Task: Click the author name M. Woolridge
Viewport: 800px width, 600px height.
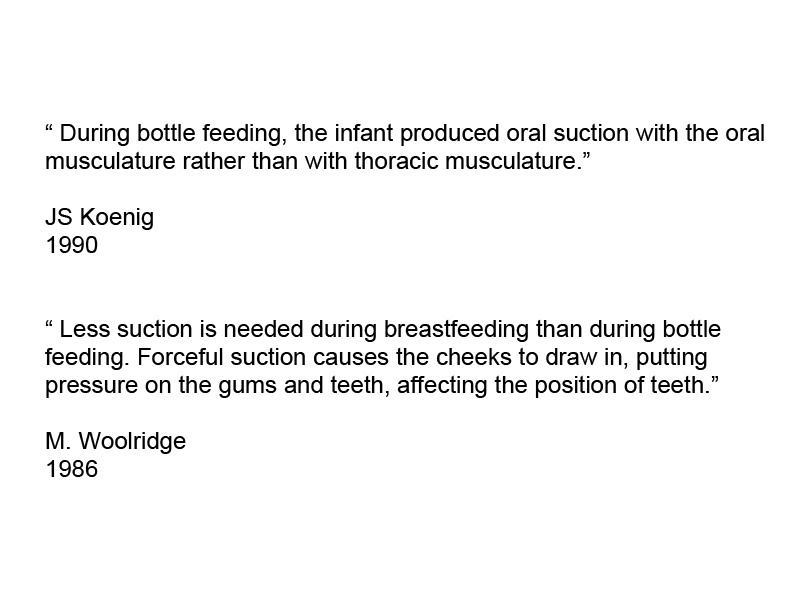Action: 115,441
